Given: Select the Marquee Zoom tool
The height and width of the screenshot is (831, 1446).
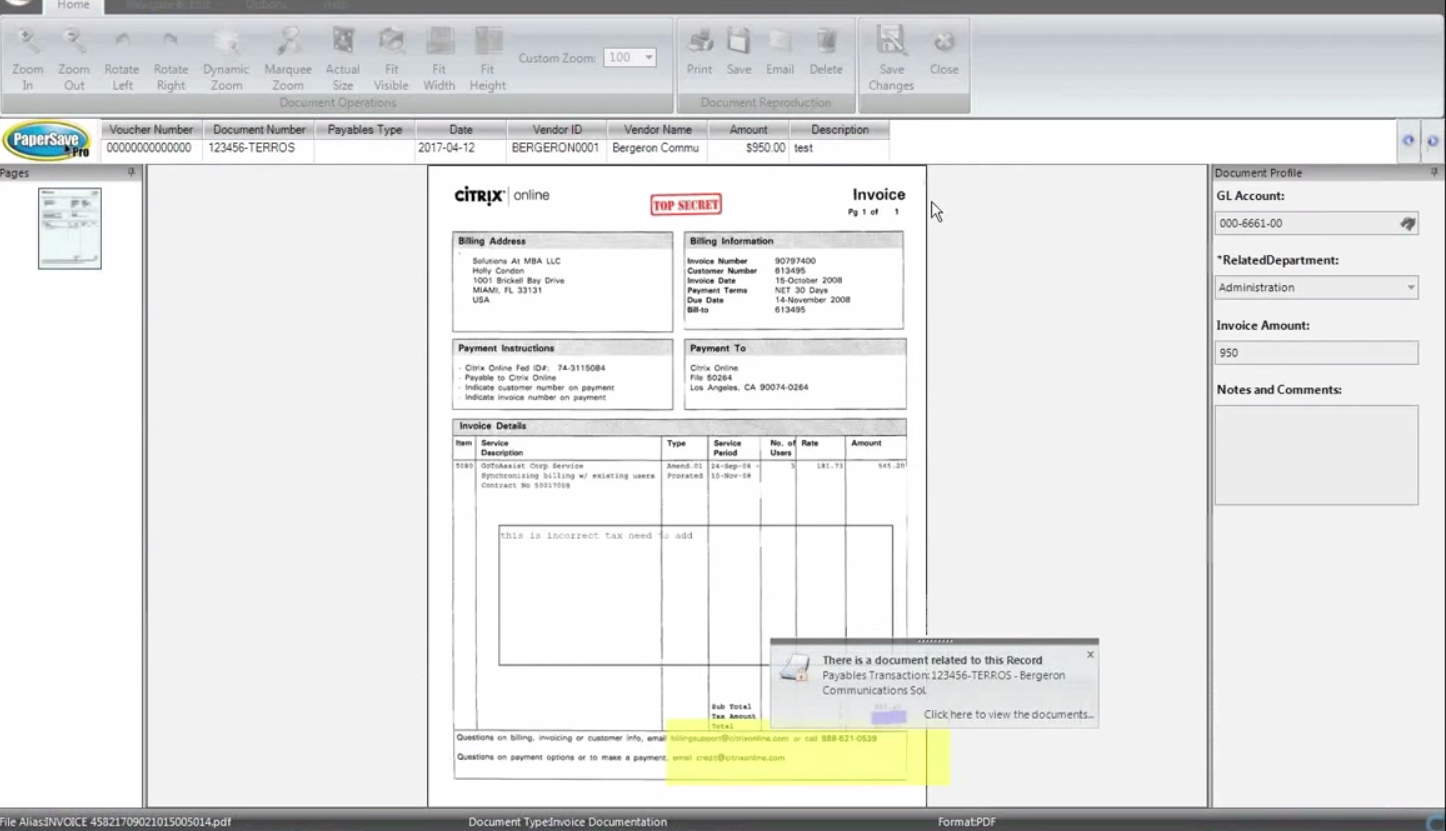Looking at the screenshot, I should [288, 58].
